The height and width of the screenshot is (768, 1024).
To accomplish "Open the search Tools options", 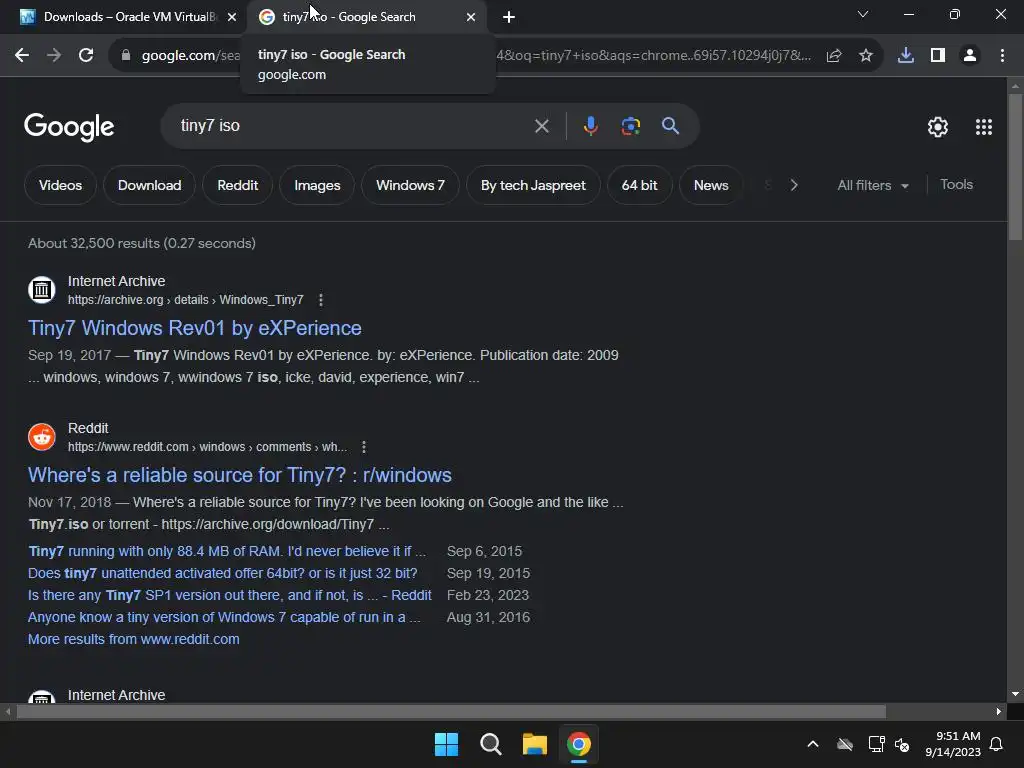I will click(x=956, y=185).
